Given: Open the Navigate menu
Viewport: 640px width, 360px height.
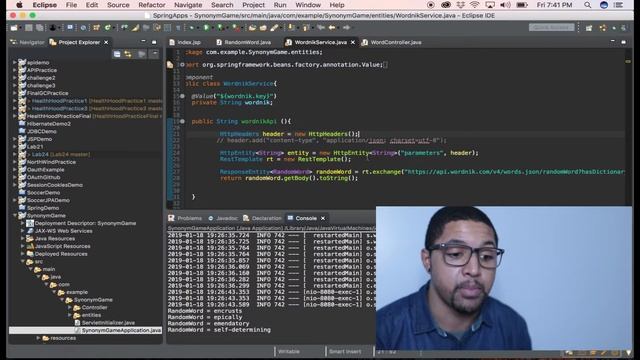Looking at the screenshot, I should (188, 5).
